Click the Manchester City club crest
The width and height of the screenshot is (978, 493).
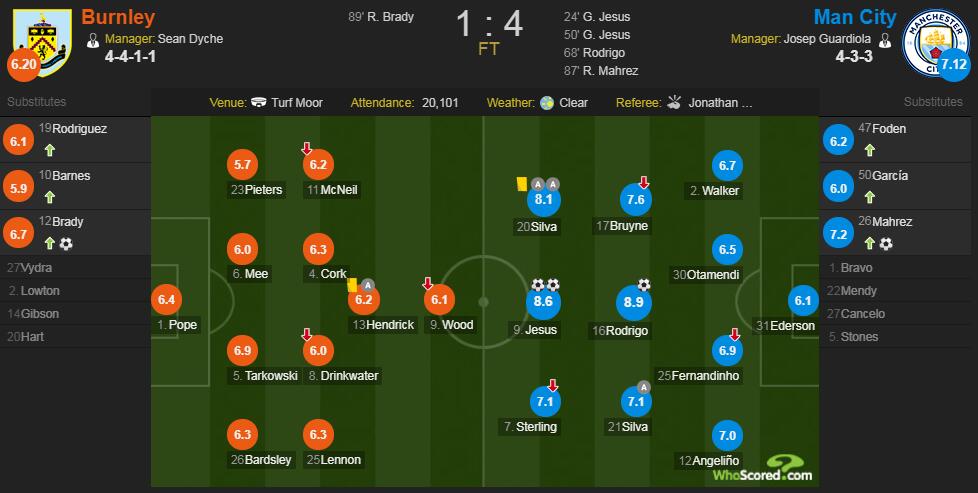tap(934, 42)
